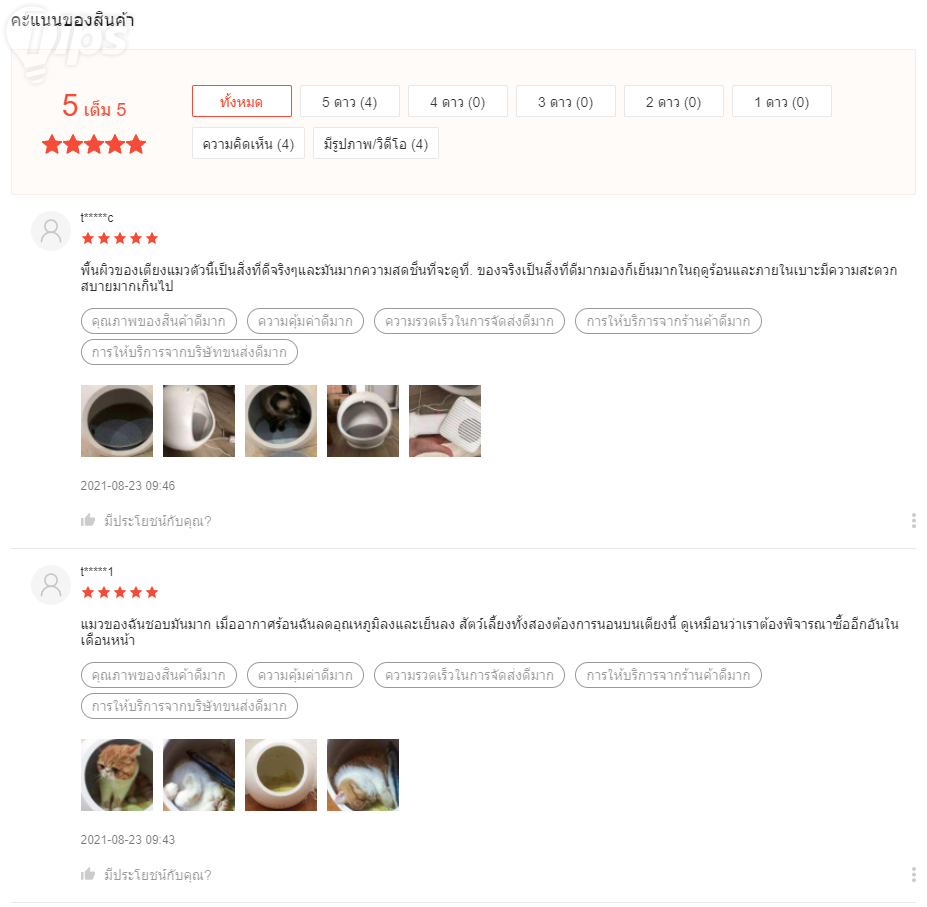The height and width of the screenshot is (907, 927).
Task: Open three-dot menu for second review
Action: tap(913, 874)
